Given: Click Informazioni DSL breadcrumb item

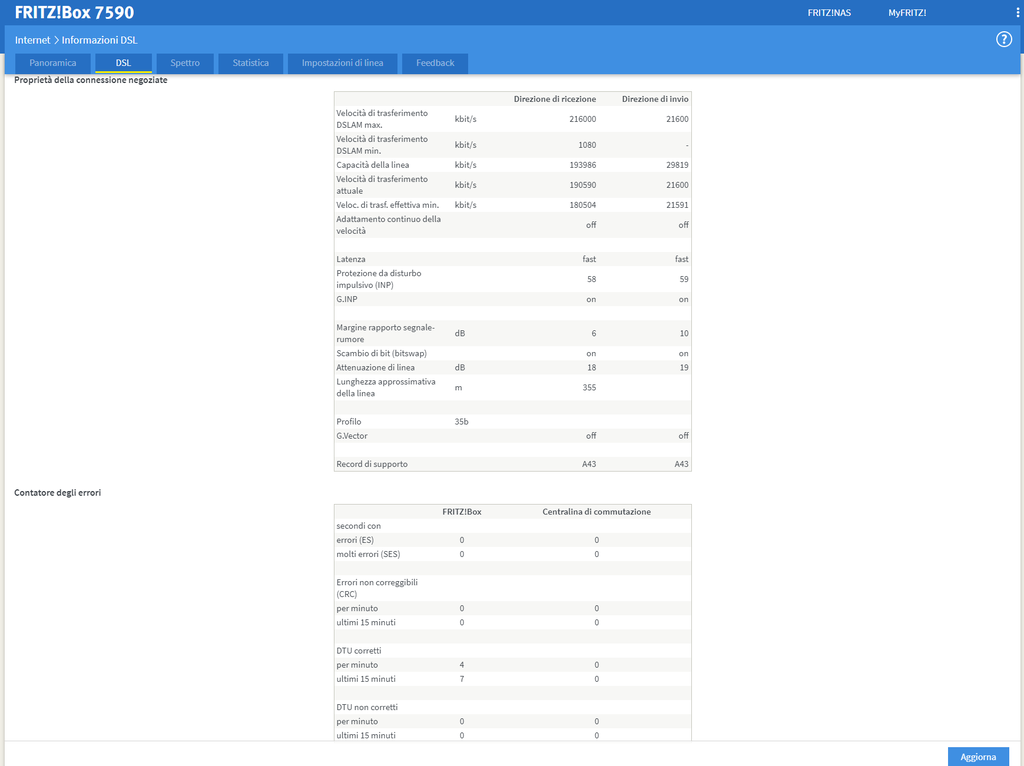Looking at the screenshot, I should (100, 40).
